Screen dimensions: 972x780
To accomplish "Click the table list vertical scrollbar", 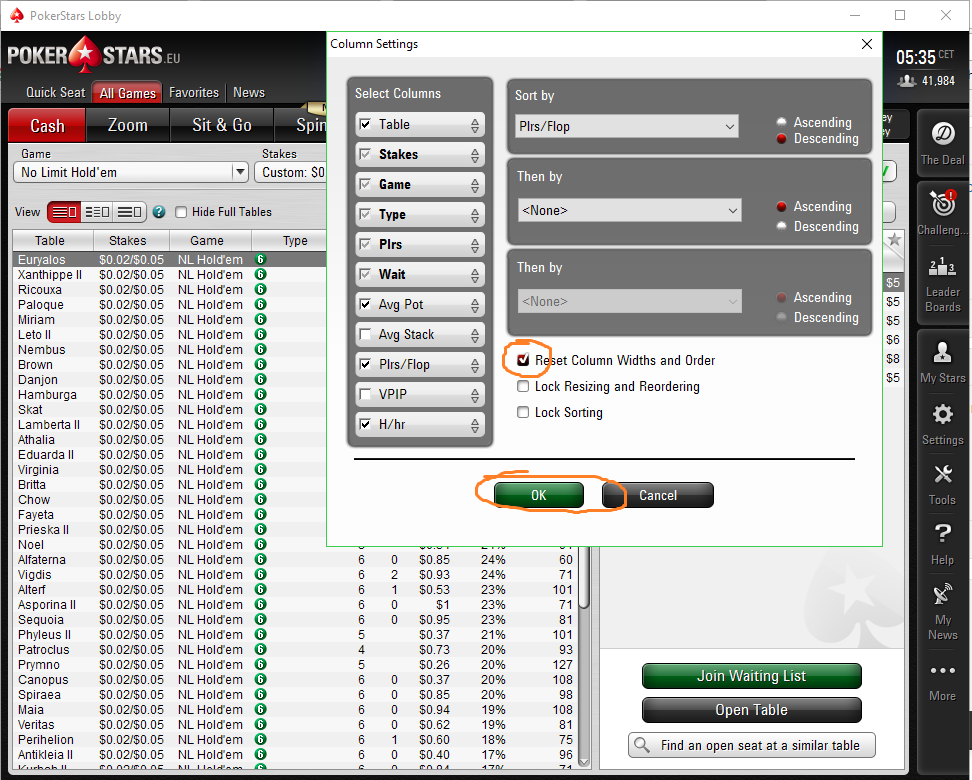I will [584, 656].
